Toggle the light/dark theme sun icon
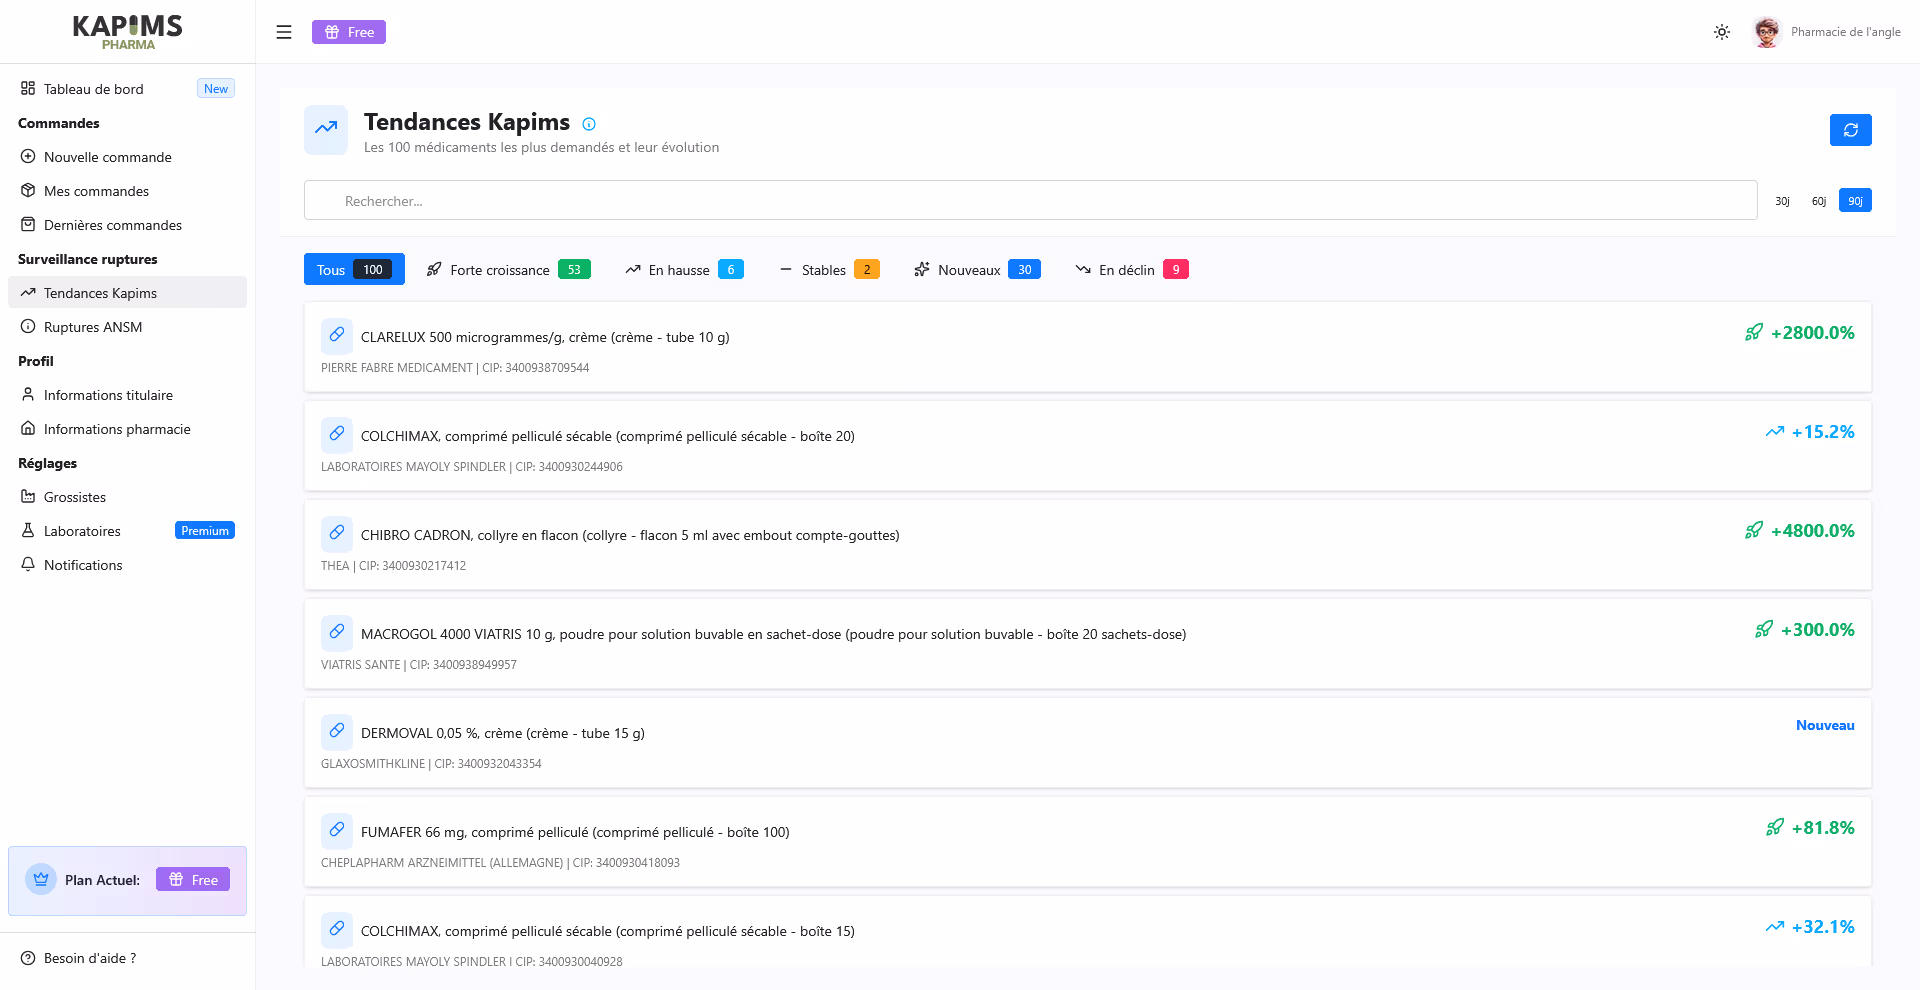The width and height of the screenshot is (1920, 990). [x=1721, y=32]
